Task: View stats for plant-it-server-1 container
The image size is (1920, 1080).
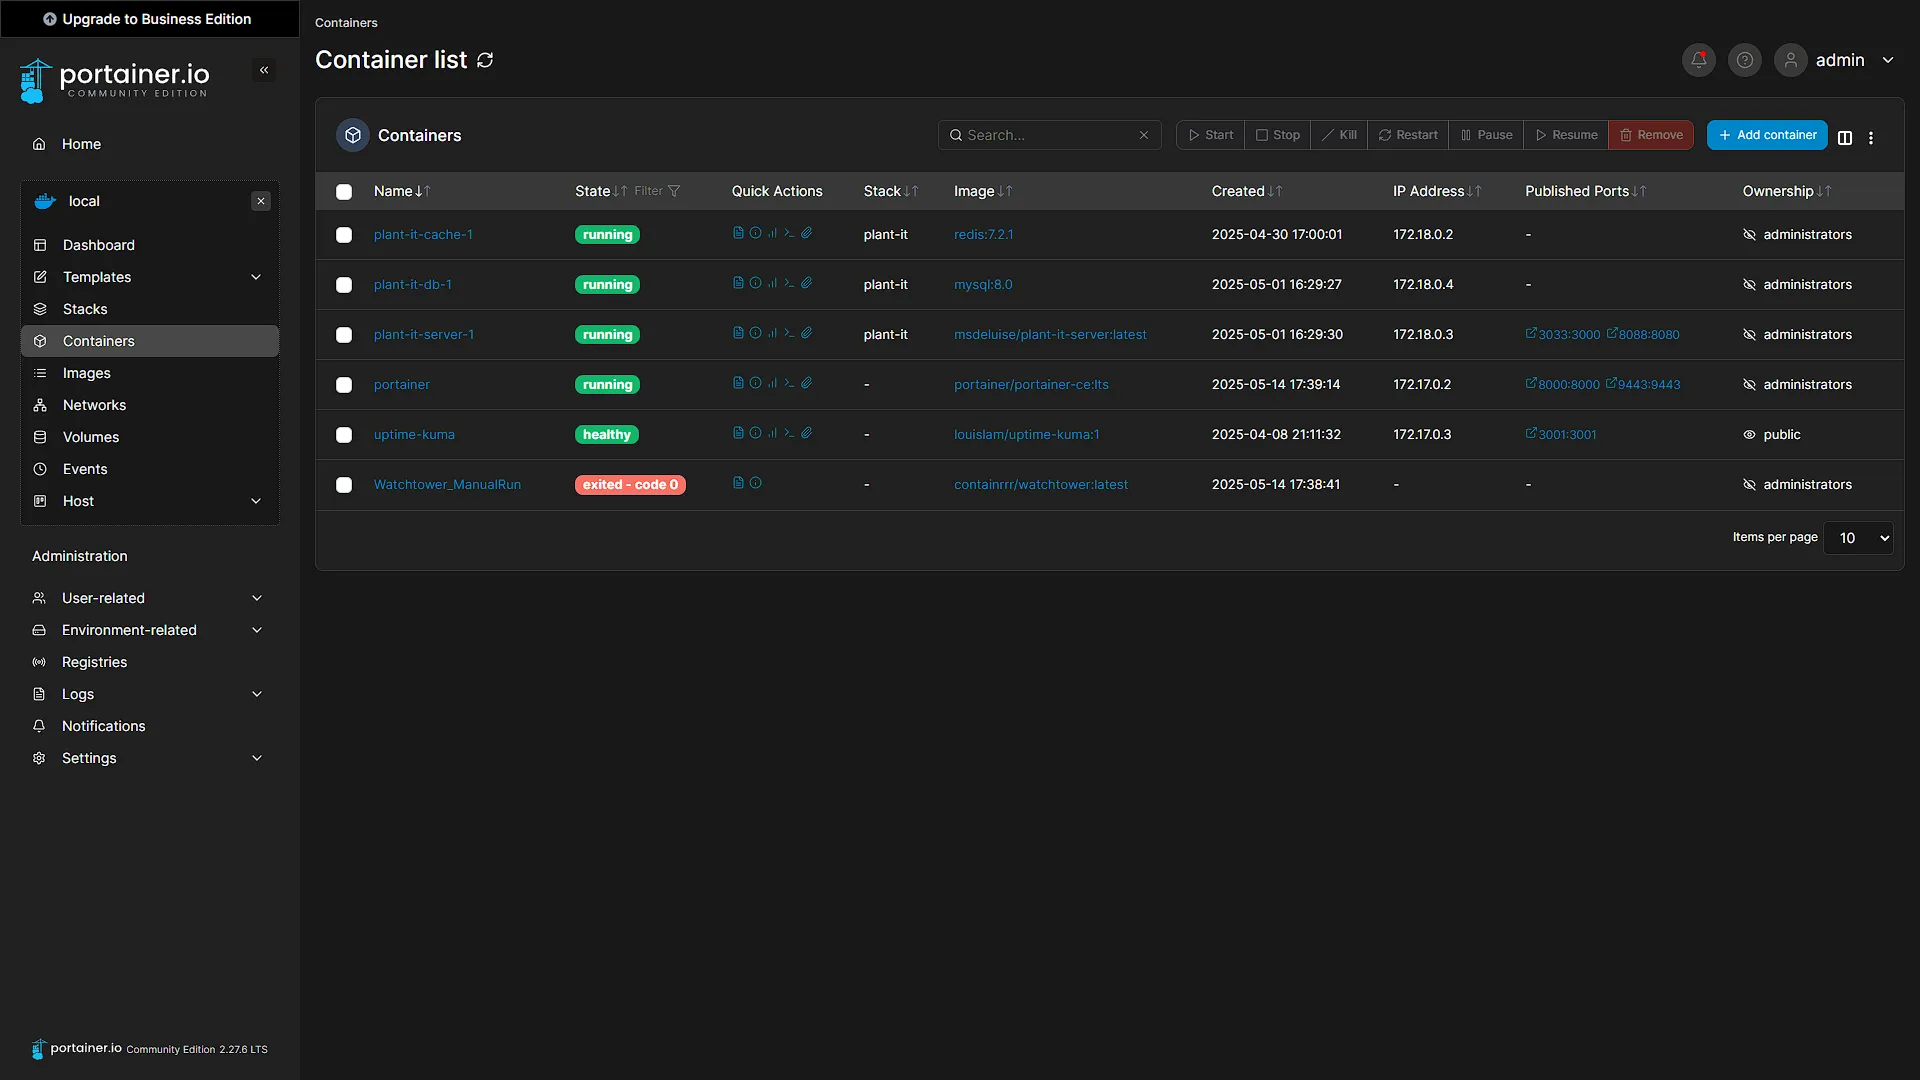Action: tap(772, 333)
